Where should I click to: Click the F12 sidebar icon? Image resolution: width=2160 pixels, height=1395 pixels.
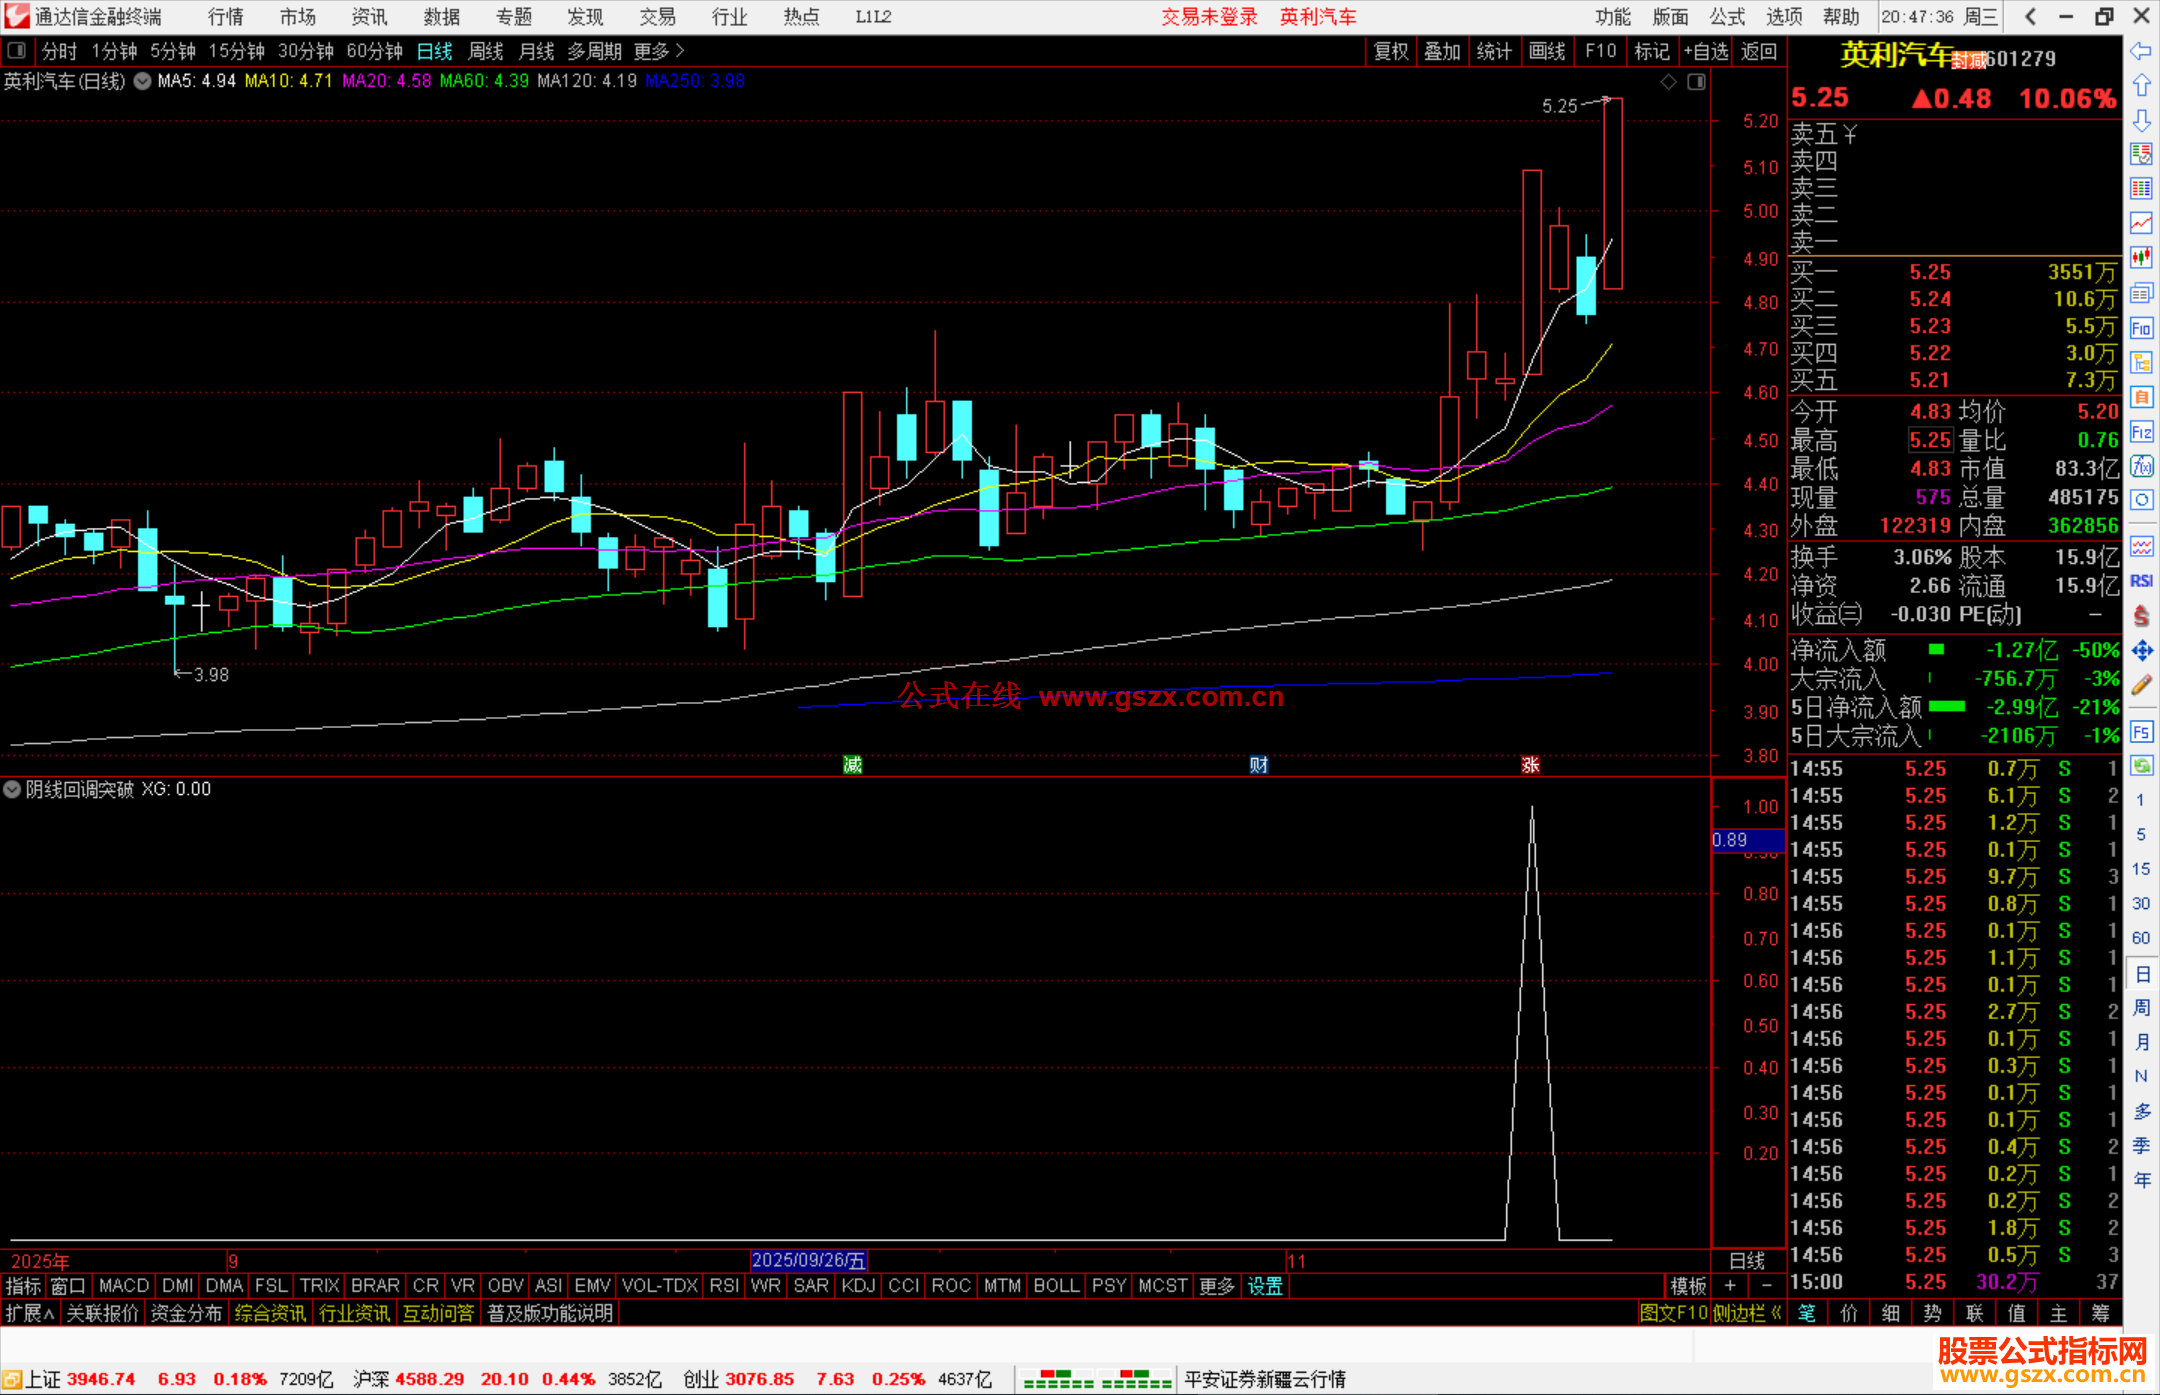[x=2141, y=432]
